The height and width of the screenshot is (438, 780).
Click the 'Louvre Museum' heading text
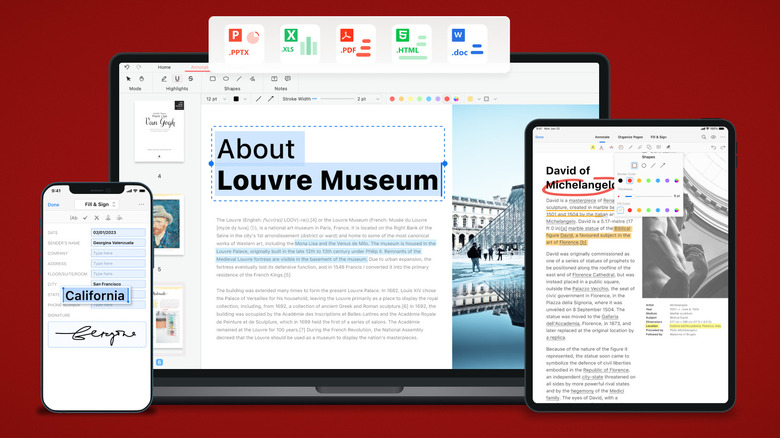point(327,180)
